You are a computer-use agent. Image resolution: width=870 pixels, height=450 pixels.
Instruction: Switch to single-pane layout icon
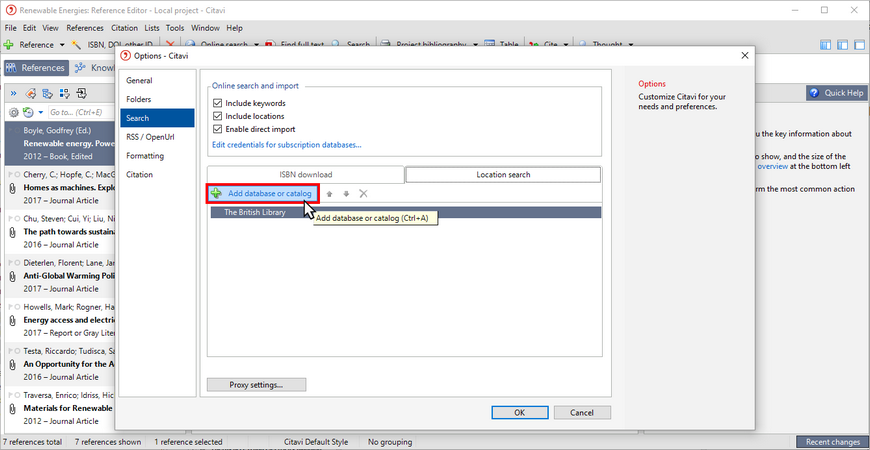tap(860, 44)
